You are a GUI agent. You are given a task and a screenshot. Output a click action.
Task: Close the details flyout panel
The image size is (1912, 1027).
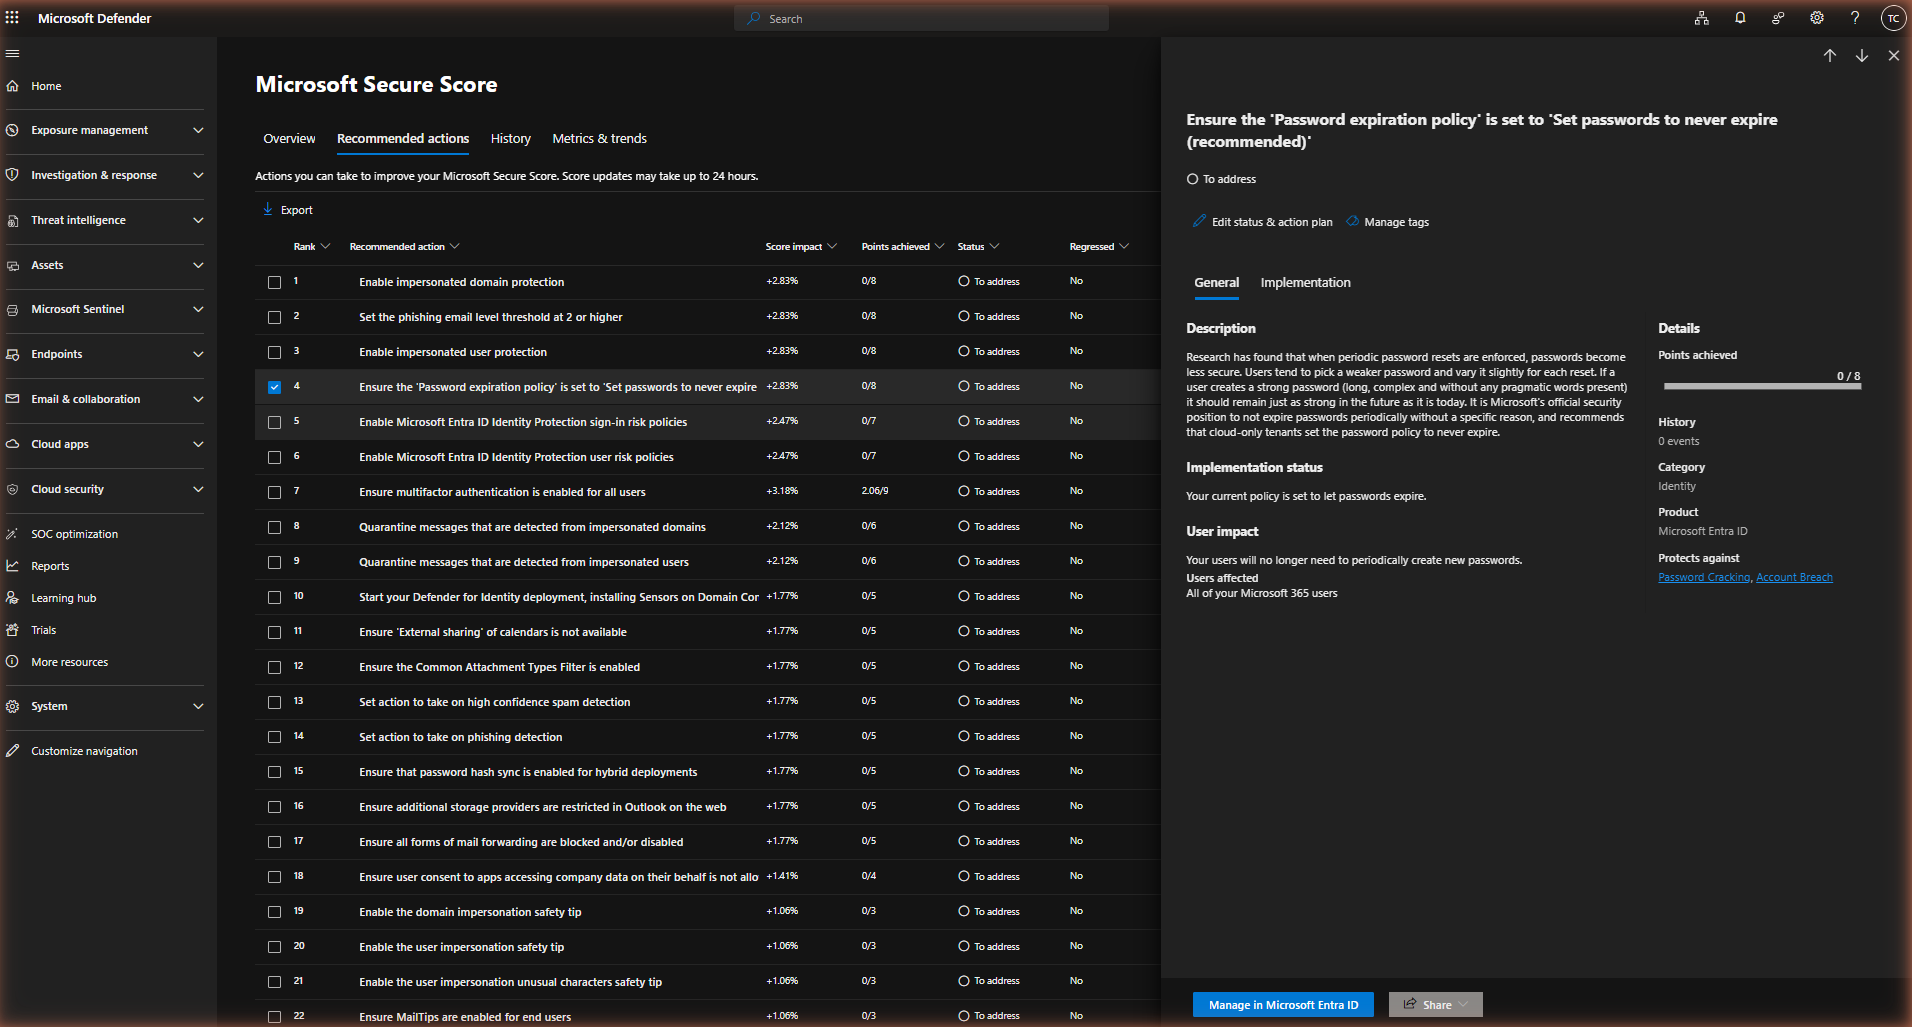pos(1894,56)
